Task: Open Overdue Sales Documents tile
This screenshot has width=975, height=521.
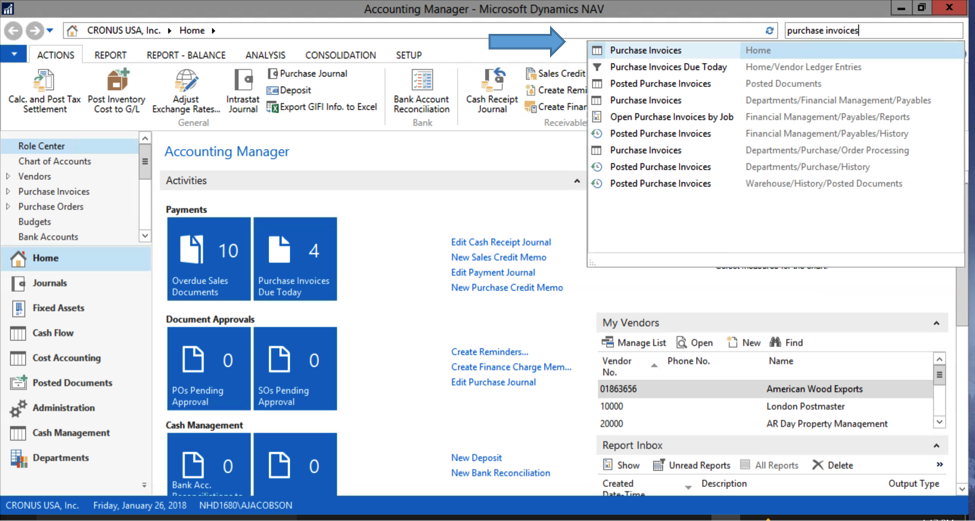Action: (x=209, y=259)
